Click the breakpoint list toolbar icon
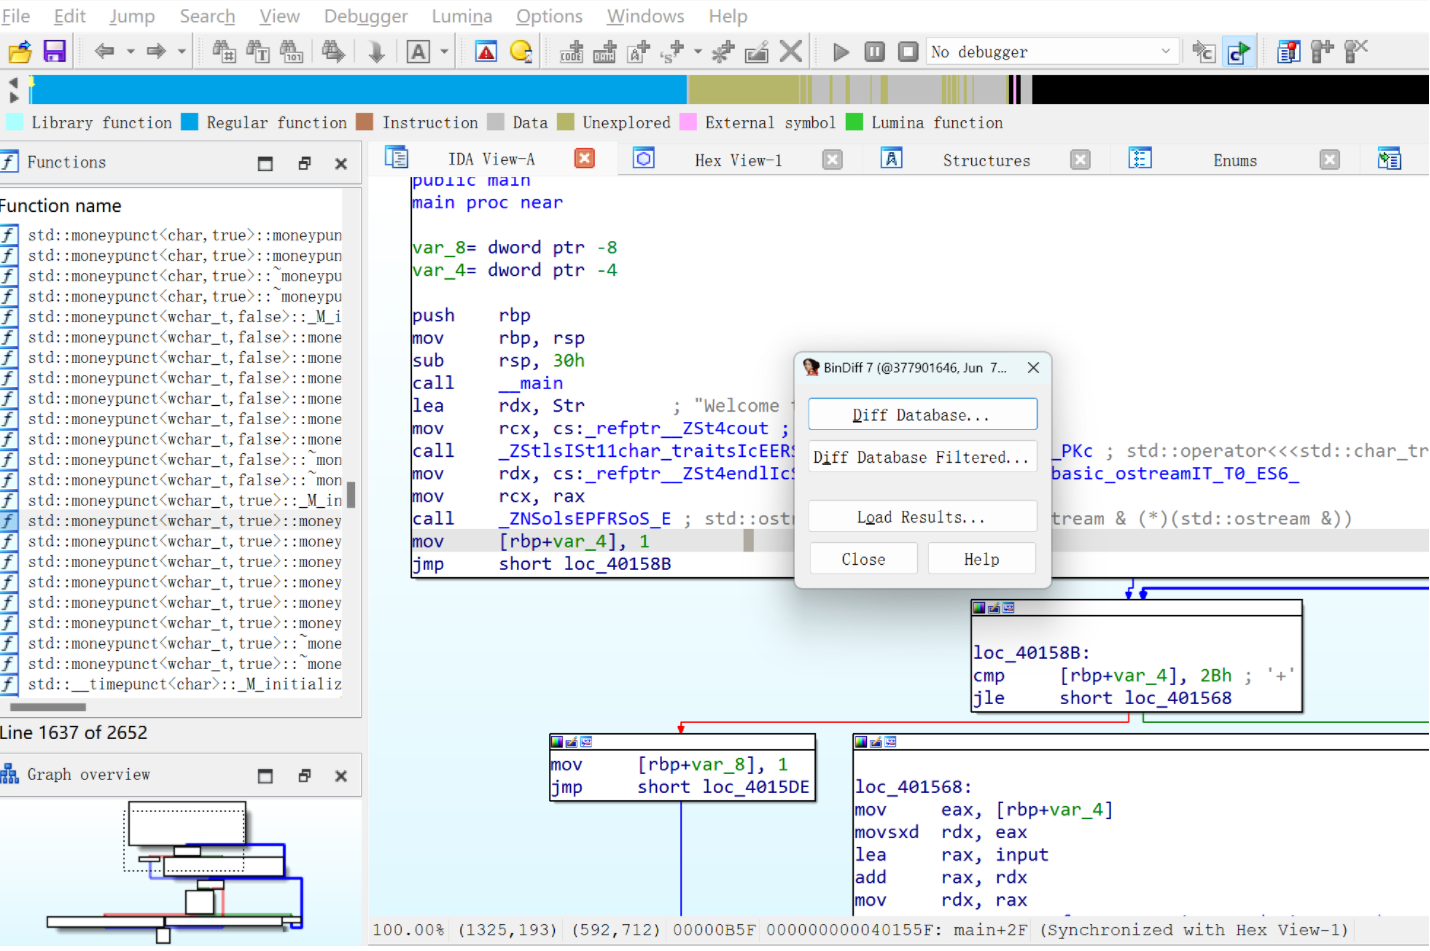Viewport: 1430px width, 951px height. click(1289, 51)
